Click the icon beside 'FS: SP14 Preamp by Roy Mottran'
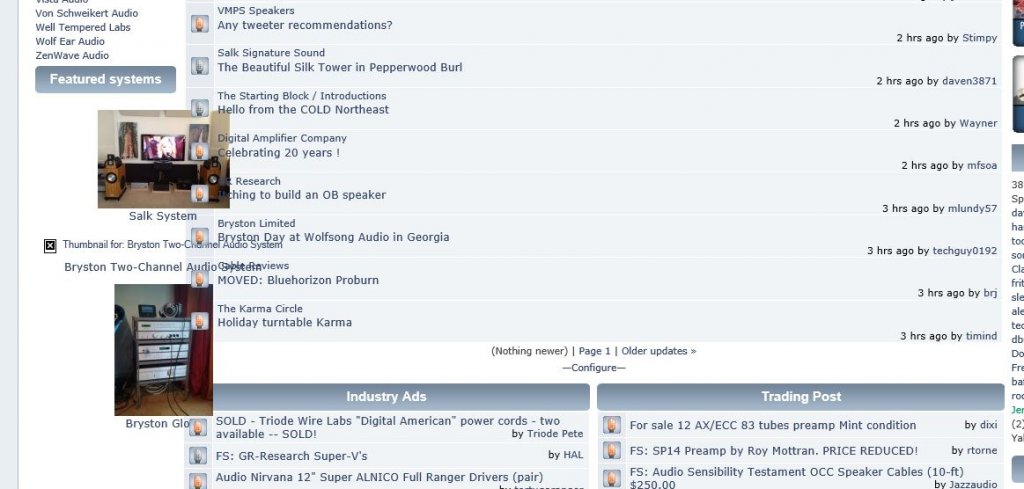 (612, 450)
